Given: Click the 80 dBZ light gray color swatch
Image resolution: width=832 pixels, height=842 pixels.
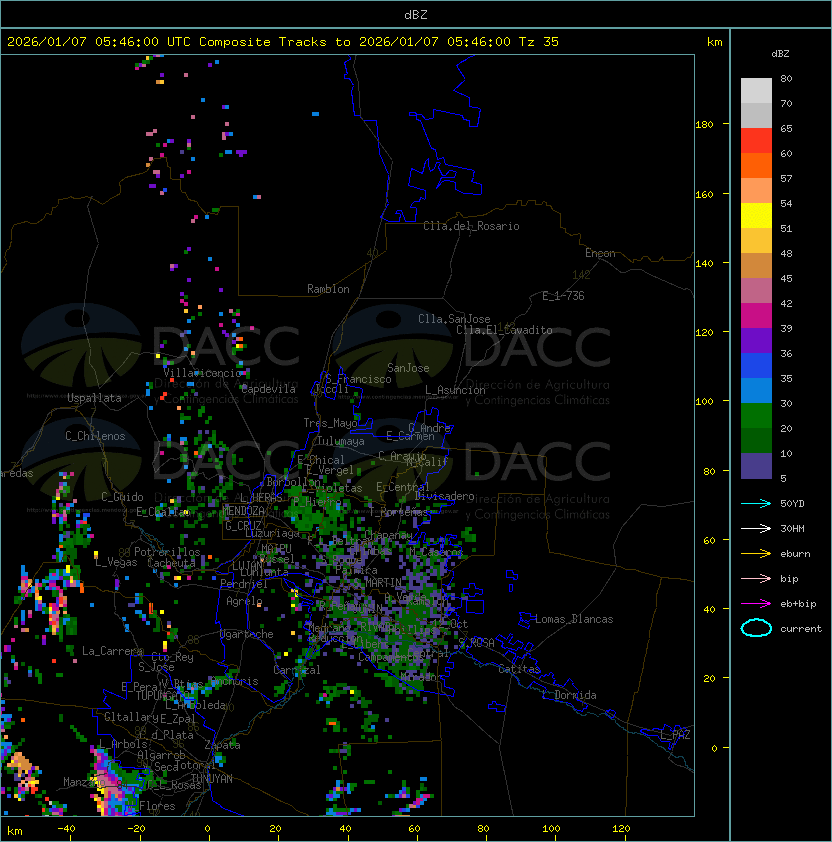Looking at the screenshot, I should click(x=756, y=90).
